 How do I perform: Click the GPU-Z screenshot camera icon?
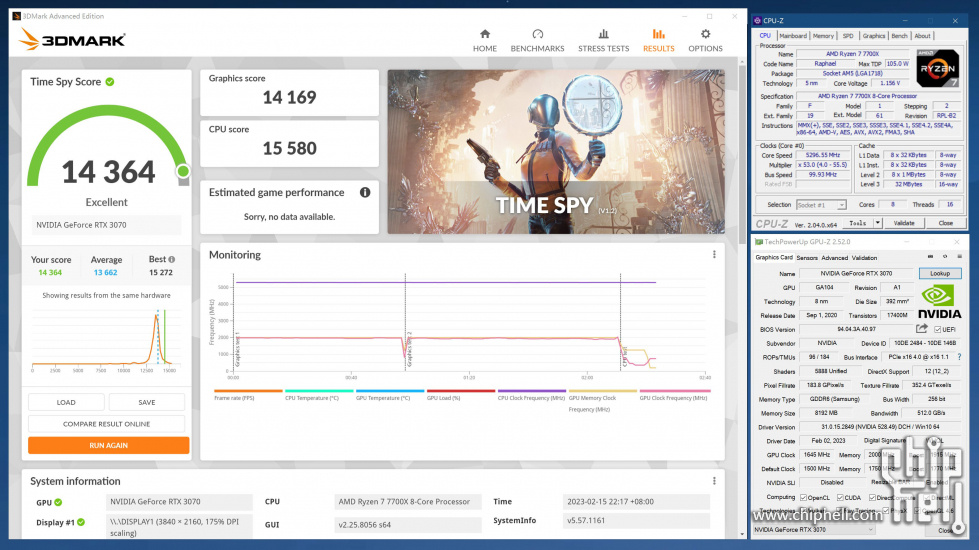pyautogui.click(x=930, y=257)
